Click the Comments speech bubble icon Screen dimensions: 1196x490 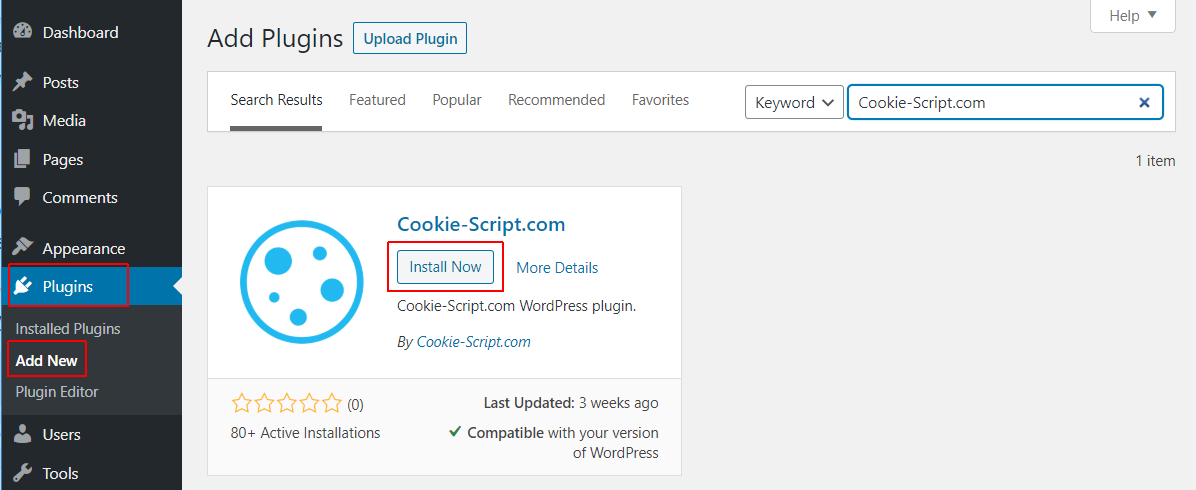(x=24, y=198)
